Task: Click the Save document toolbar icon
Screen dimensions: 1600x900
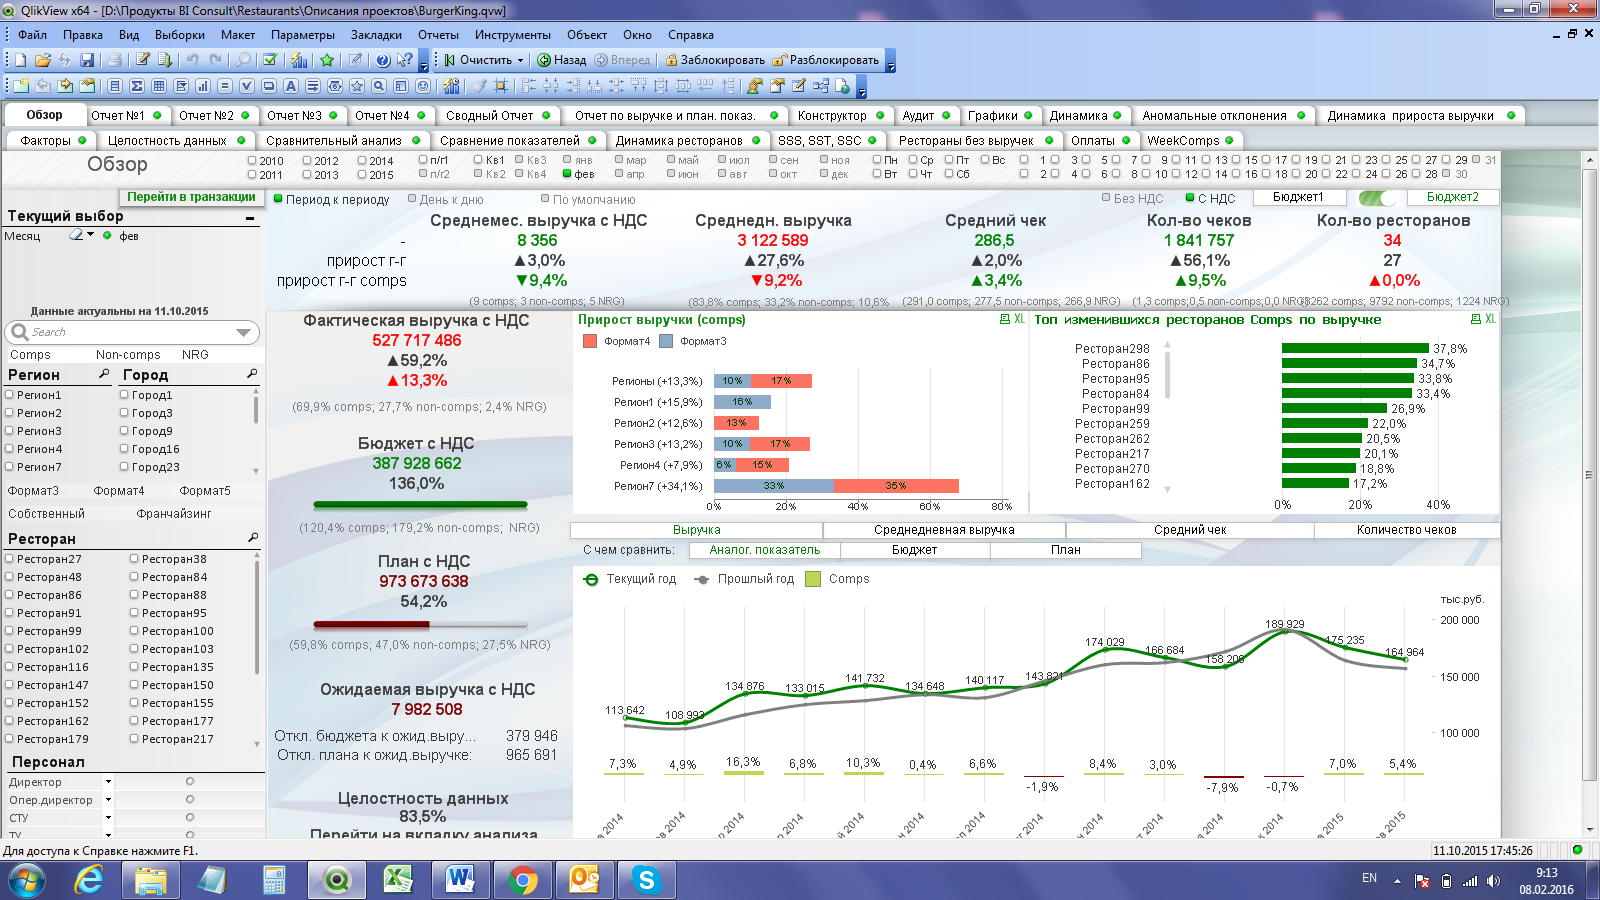Action: coord(87,60)
